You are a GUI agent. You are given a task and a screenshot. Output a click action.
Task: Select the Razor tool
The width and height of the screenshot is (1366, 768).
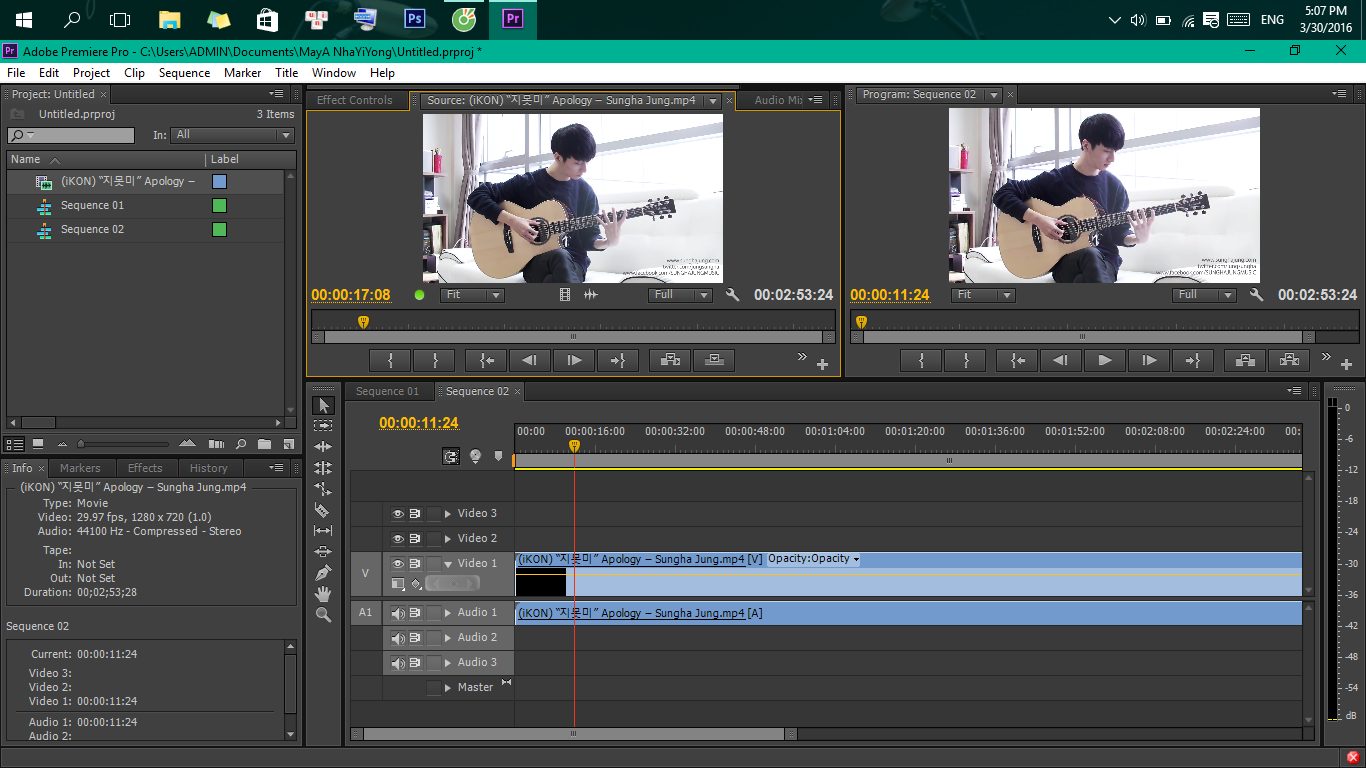point(323,510)
